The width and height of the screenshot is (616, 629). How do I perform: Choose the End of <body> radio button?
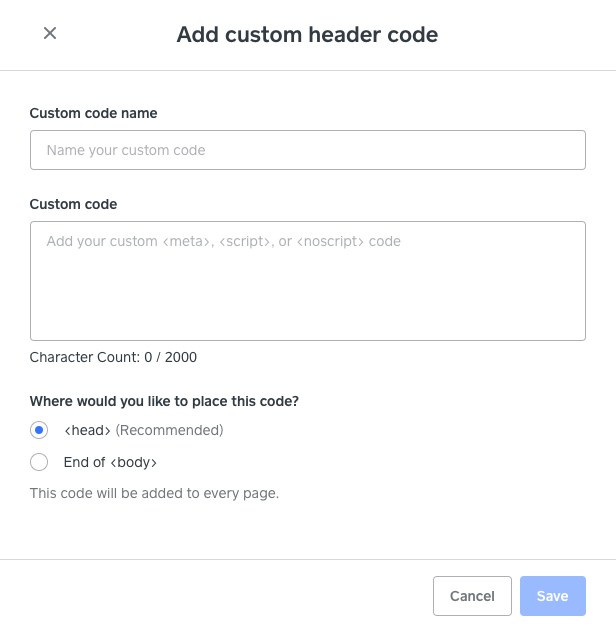click(x=39, y=462)
